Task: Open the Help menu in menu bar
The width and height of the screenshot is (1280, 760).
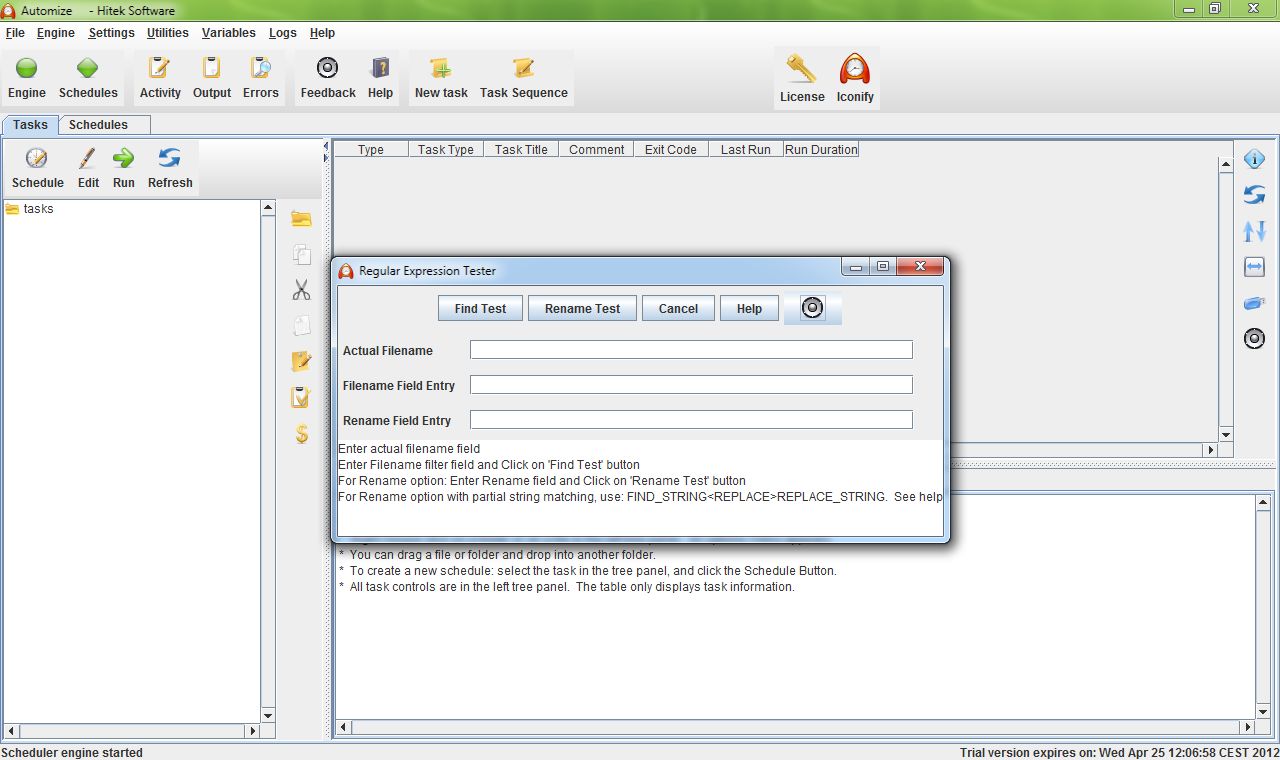Action: [322, 33]
